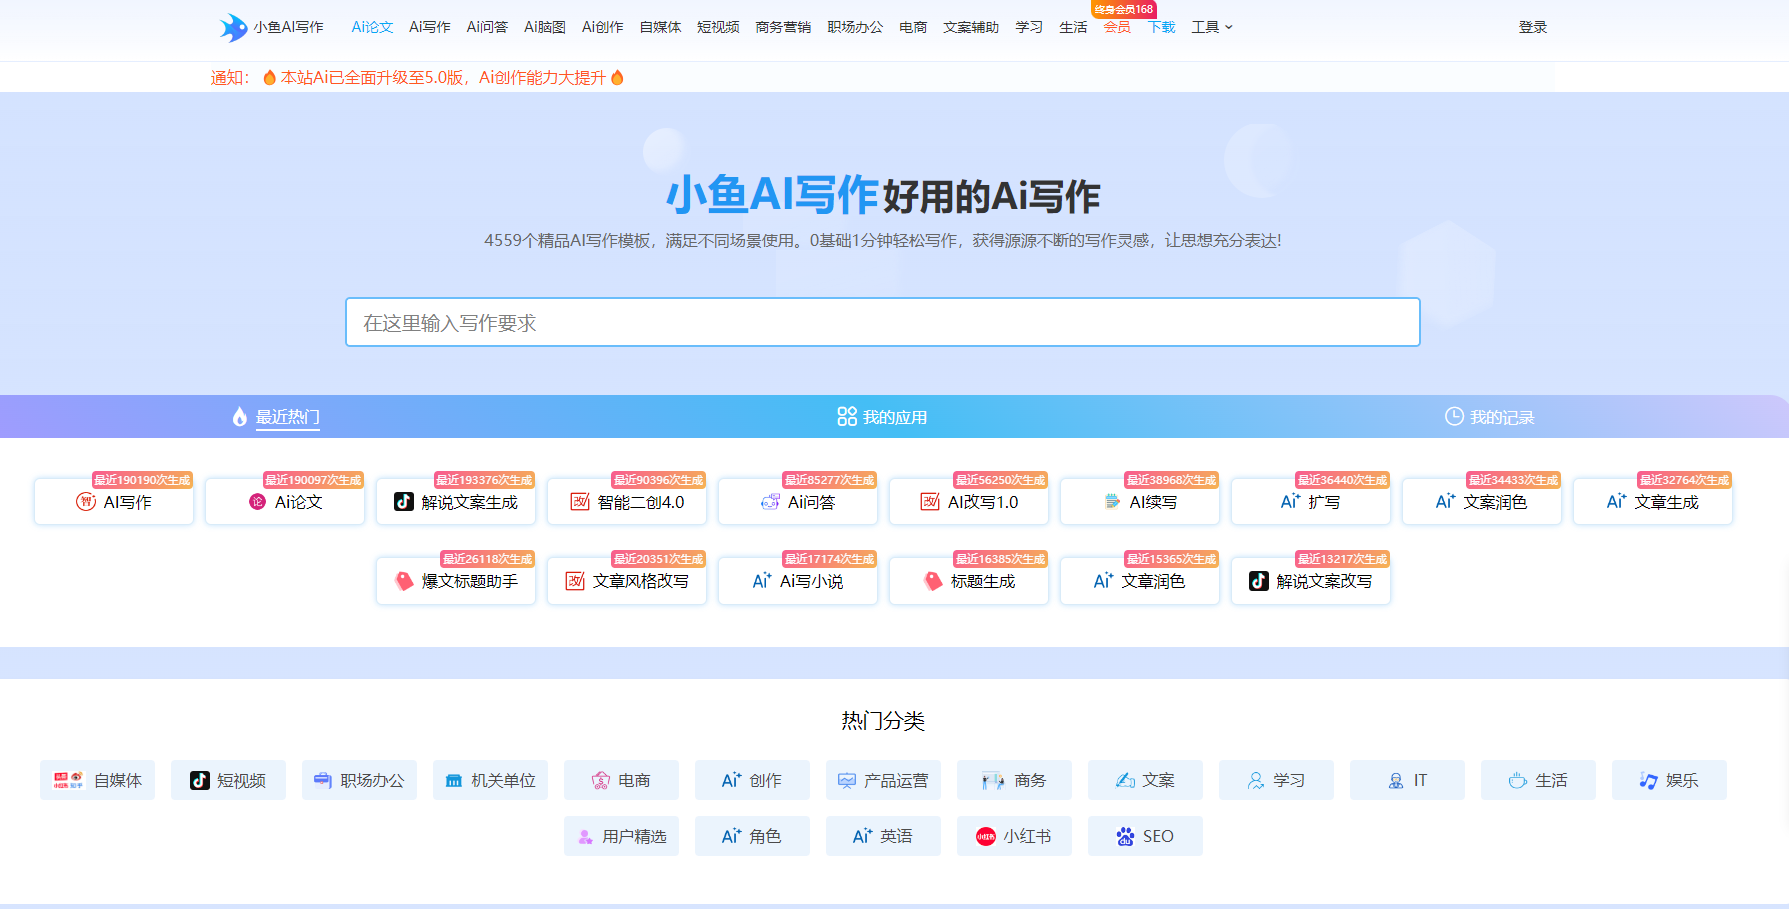Open Ai论文 in the top navigation
Image resolution: width=1789 pixels, height=909 pixels.
[x=372, y=27]
